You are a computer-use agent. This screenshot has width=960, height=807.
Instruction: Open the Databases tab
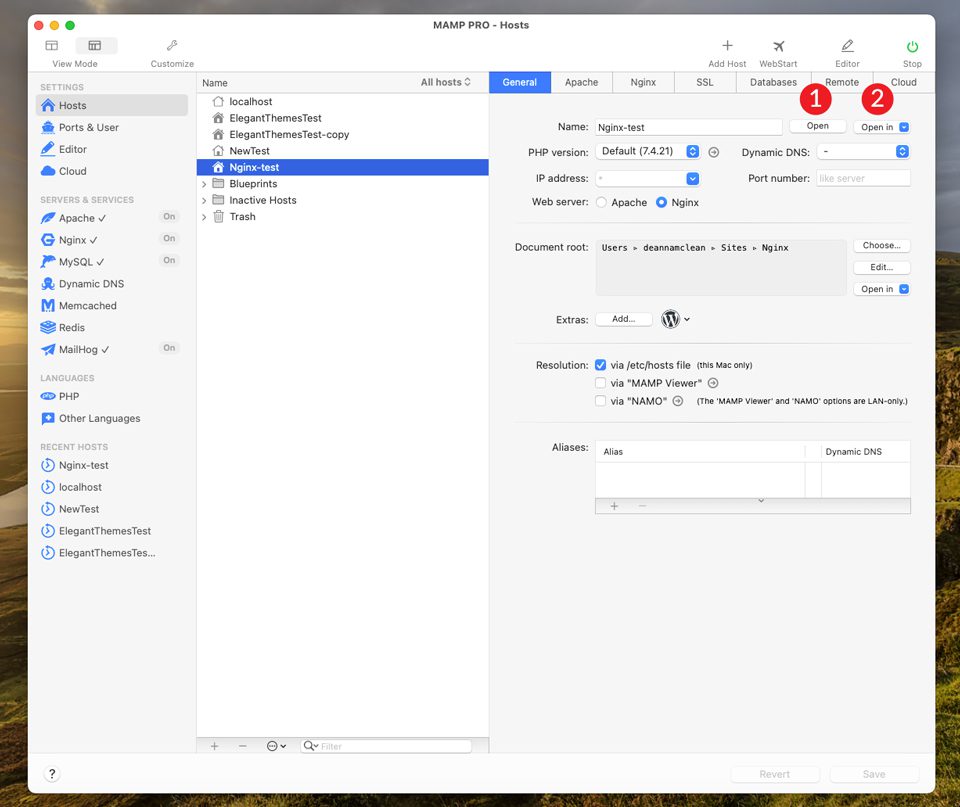772,83
